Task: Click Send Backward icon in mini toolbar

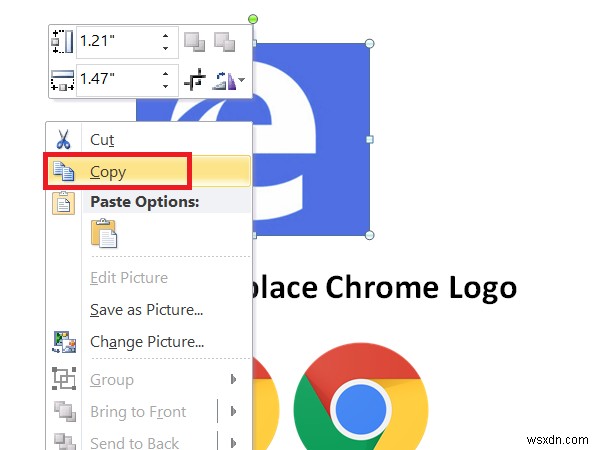Action: click(x=225, y=42)
